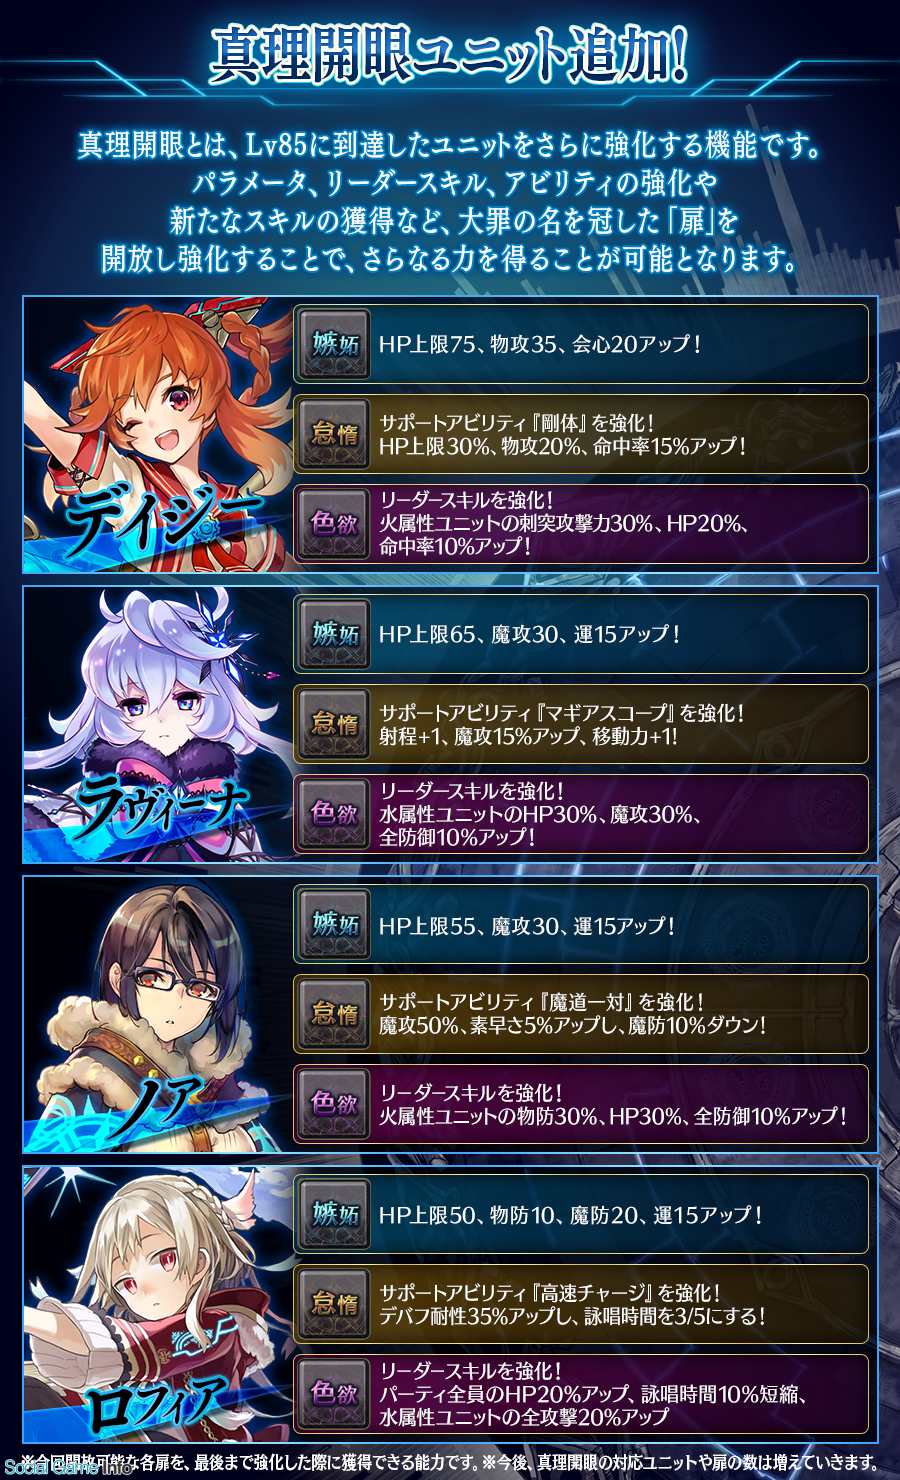Click Lofia's 色欲 door icon
This screenshot has width=900, height=1480.
[335, 1394]
